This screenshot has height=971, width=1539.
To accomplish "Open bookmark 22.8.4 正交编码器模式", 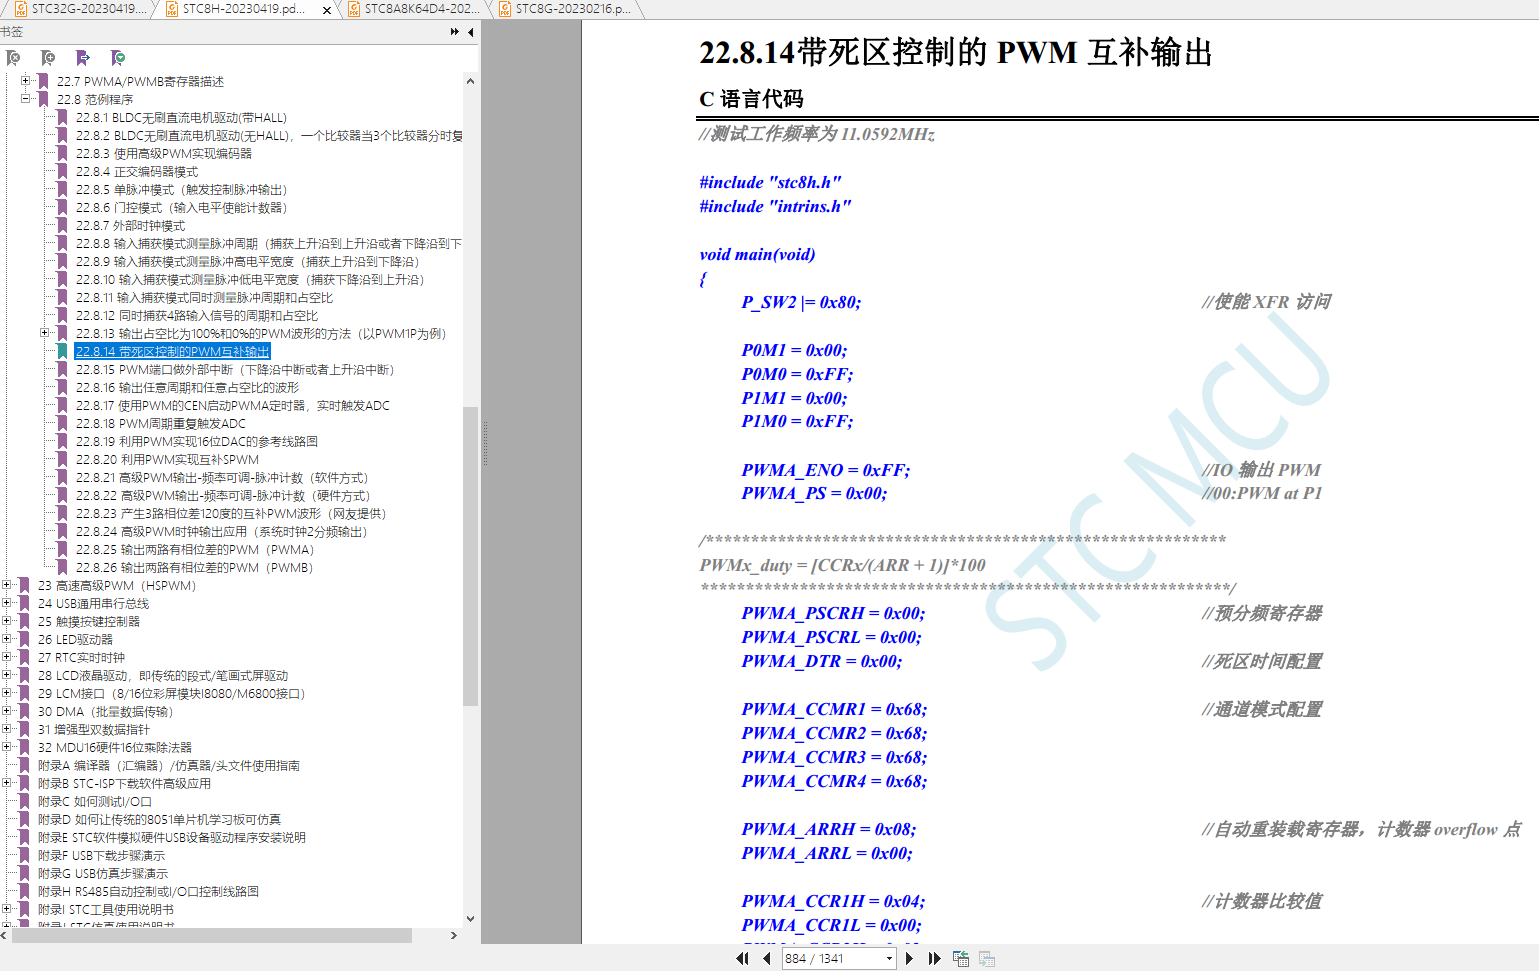I will click(137, 171).
